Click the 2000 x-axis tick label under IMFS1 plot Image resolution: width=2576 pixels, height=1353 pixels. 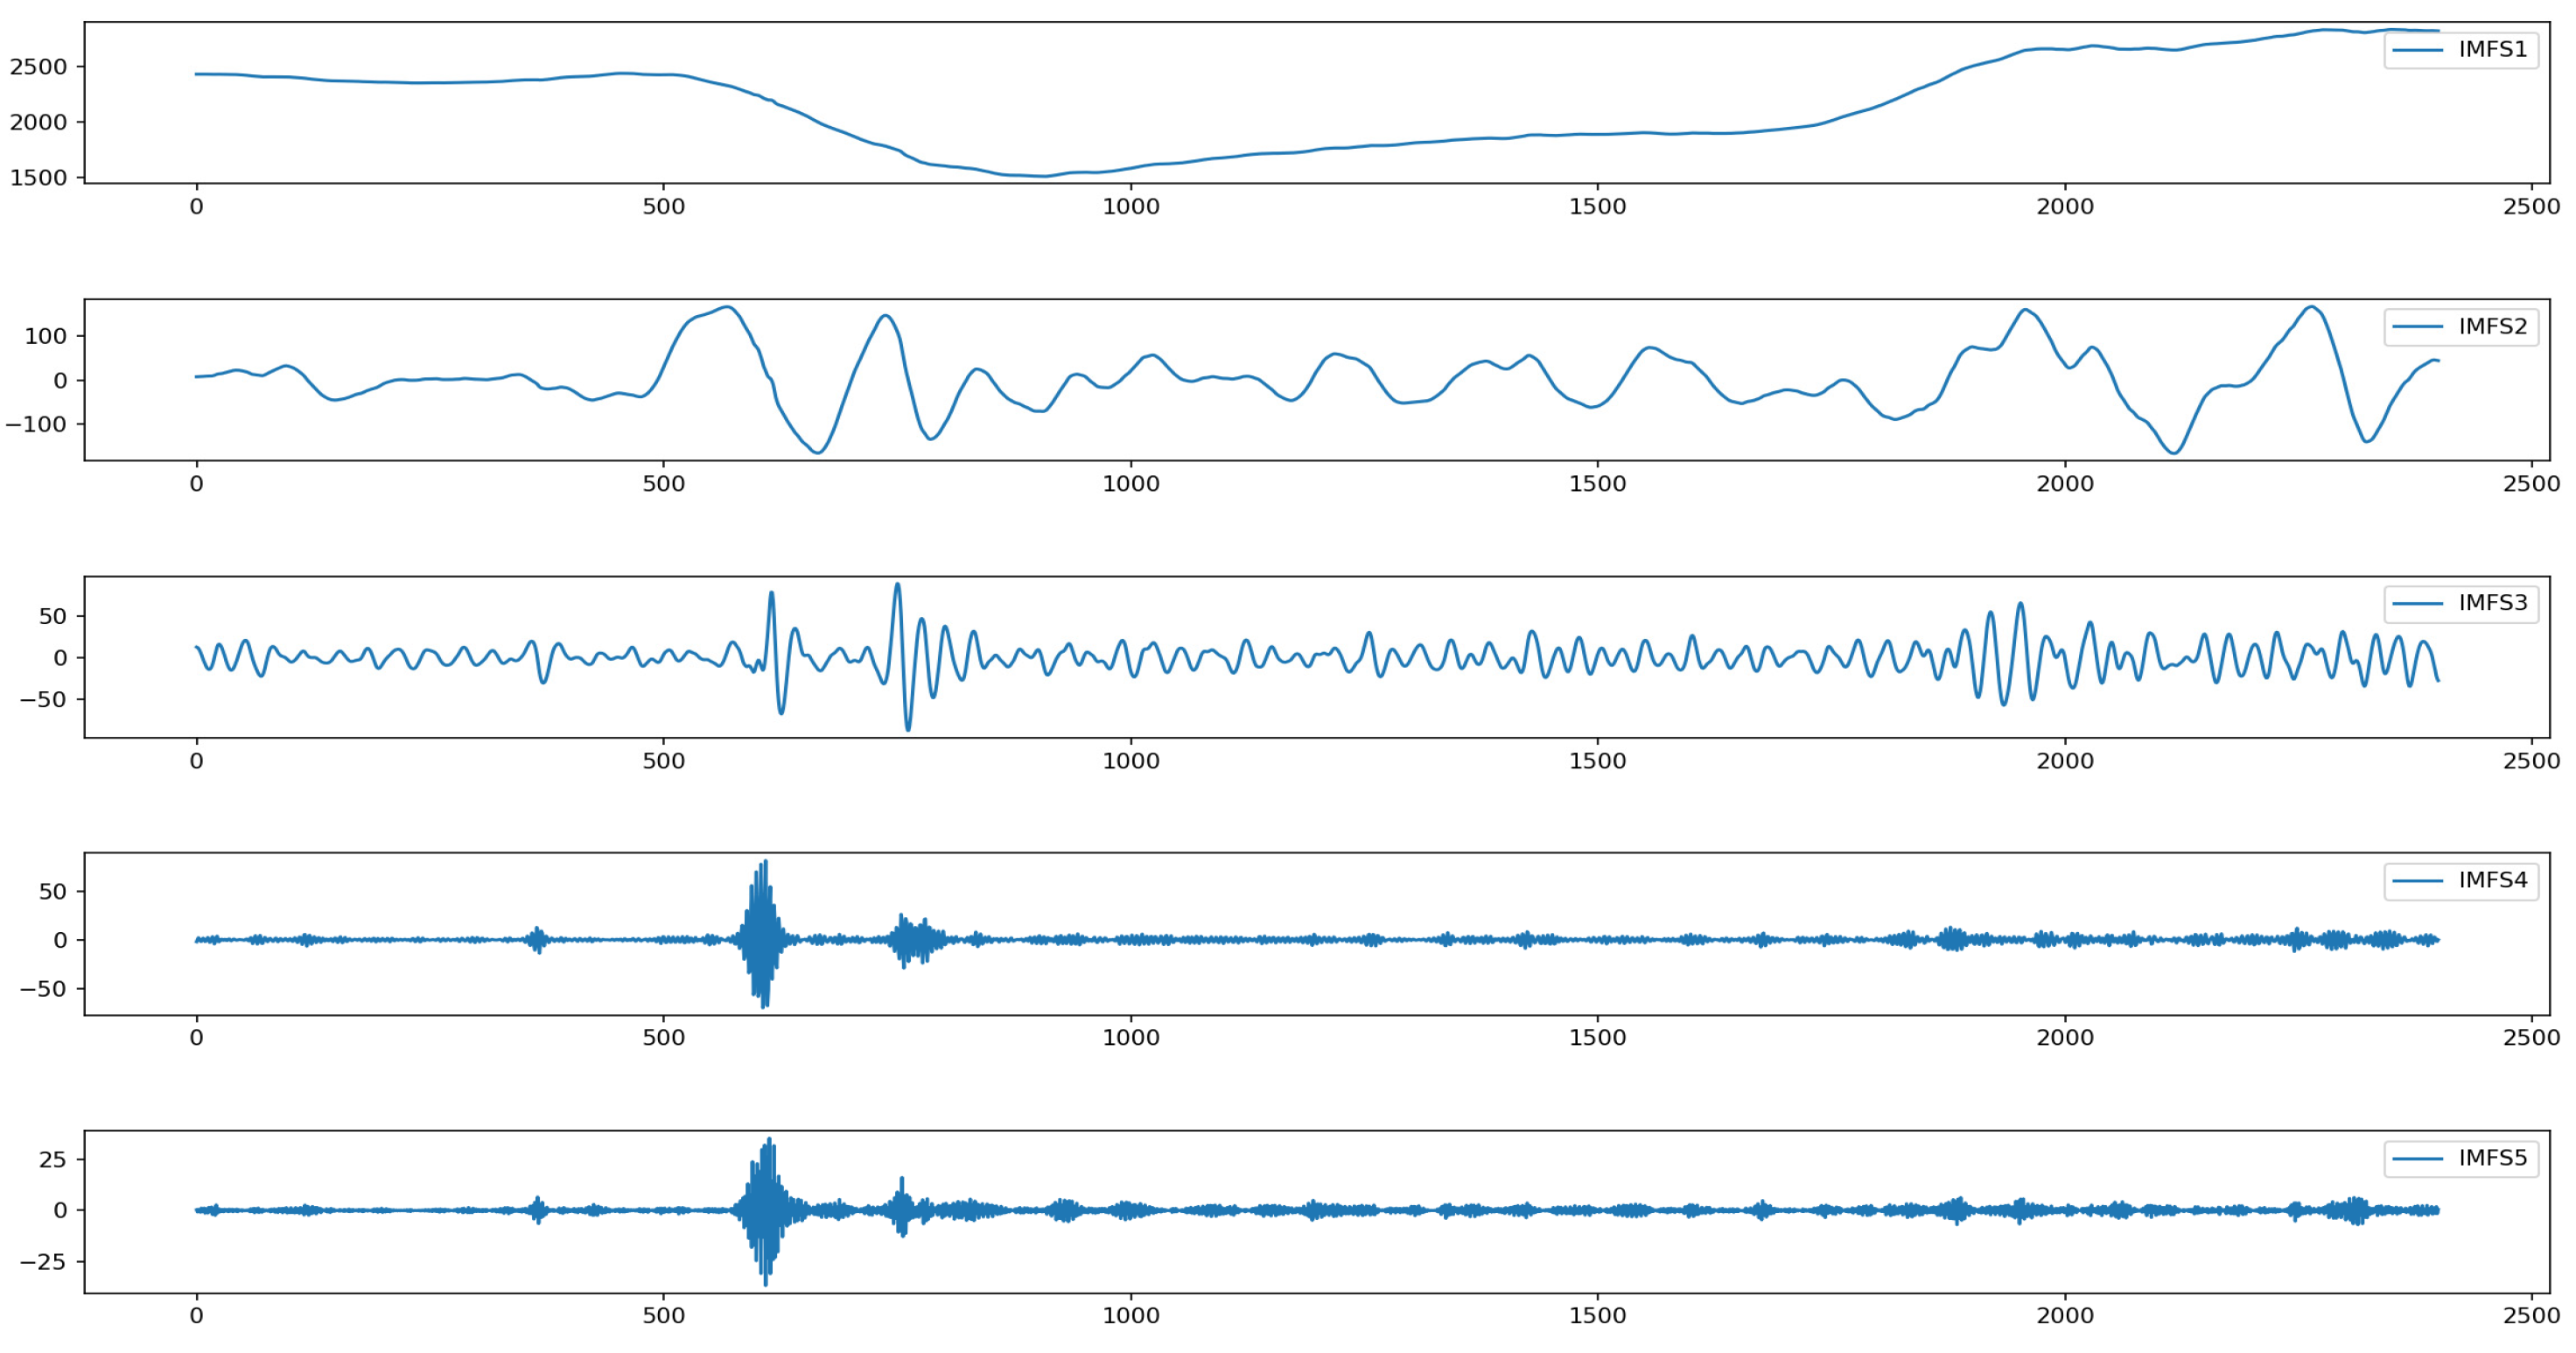2064,206
